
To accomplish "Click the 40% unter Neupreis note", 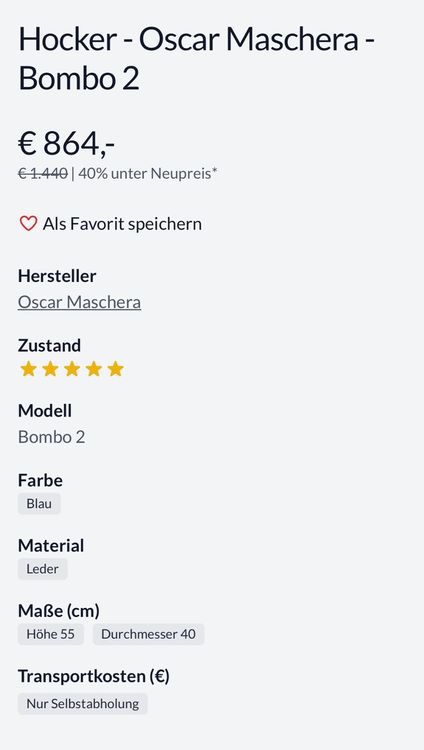I will pyautogui.click(x=147, y=173).
